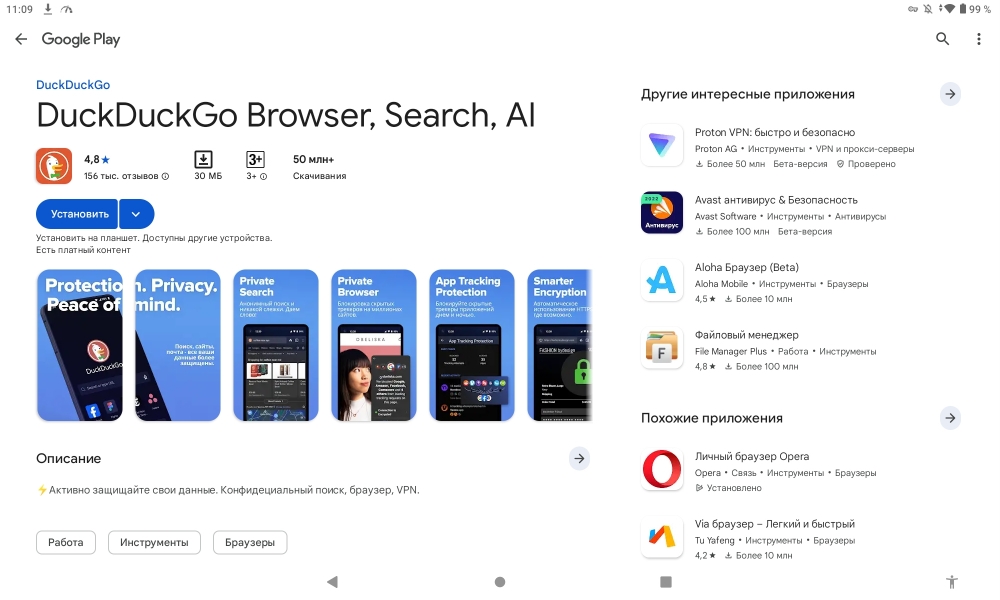Select the Браузеры category chip
Viewport: 1000px width, 600px height.
click(250, 543)
